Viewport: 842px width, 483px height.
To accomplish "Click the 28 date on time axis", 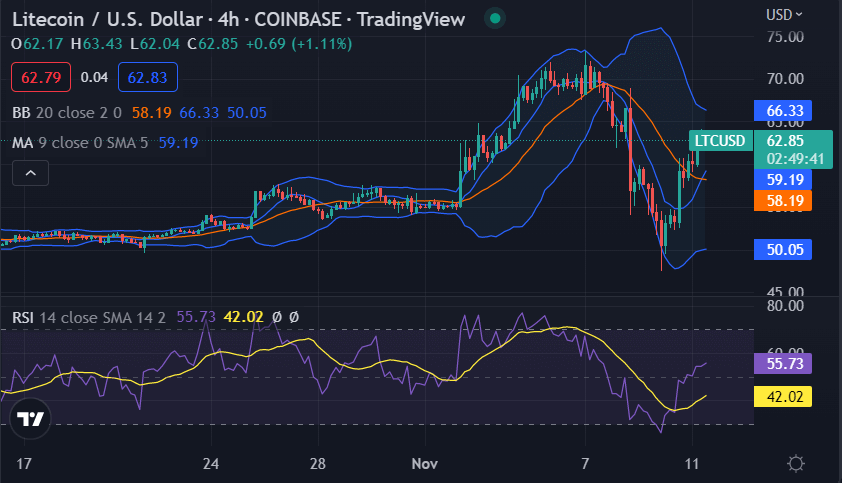I will (318, 464).
